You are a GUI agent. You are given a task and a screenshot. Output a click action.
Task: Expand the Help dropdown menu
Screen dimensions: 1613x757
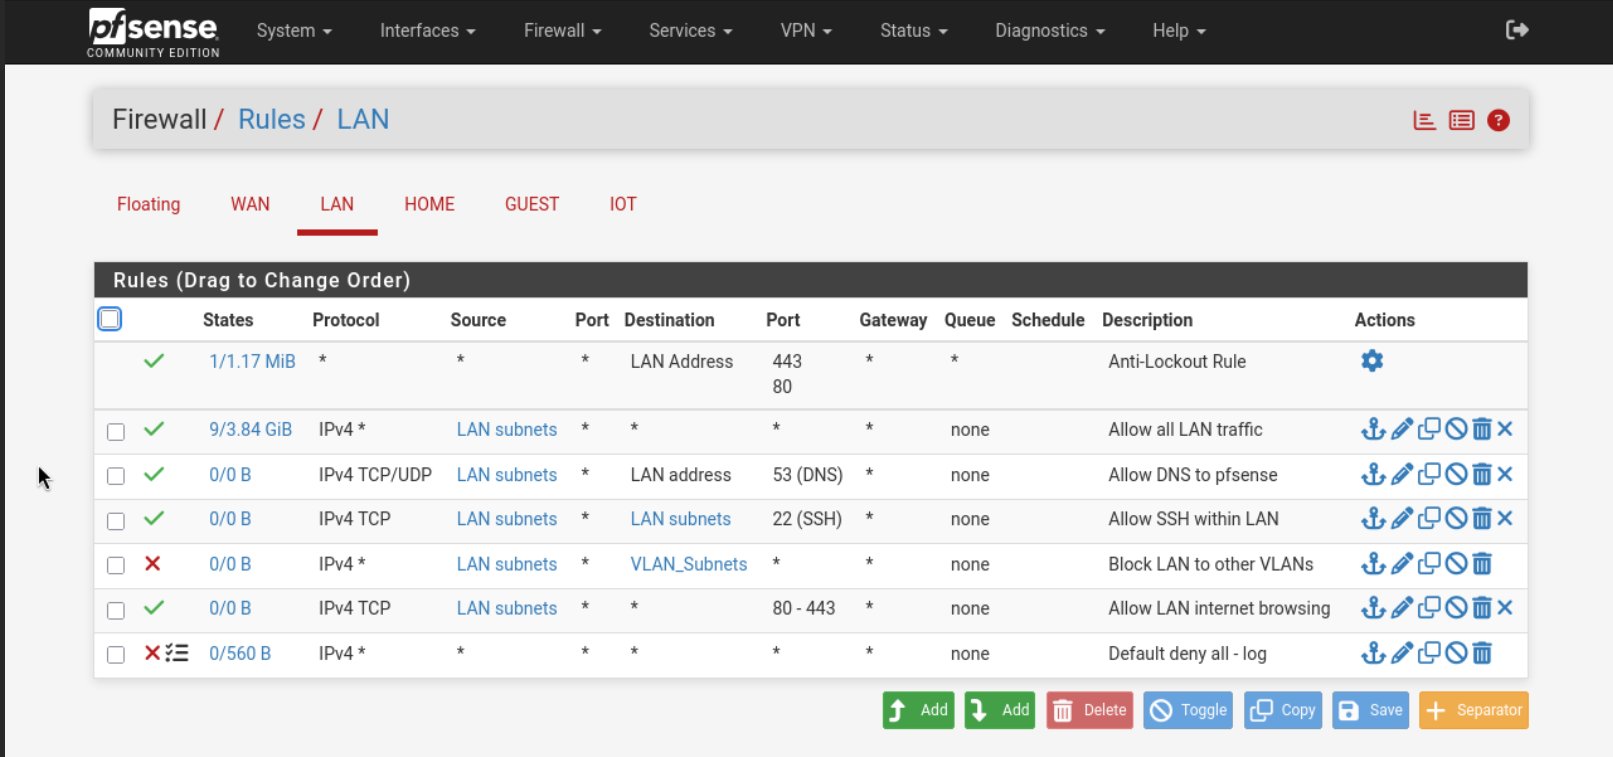tap(1179, 31)
